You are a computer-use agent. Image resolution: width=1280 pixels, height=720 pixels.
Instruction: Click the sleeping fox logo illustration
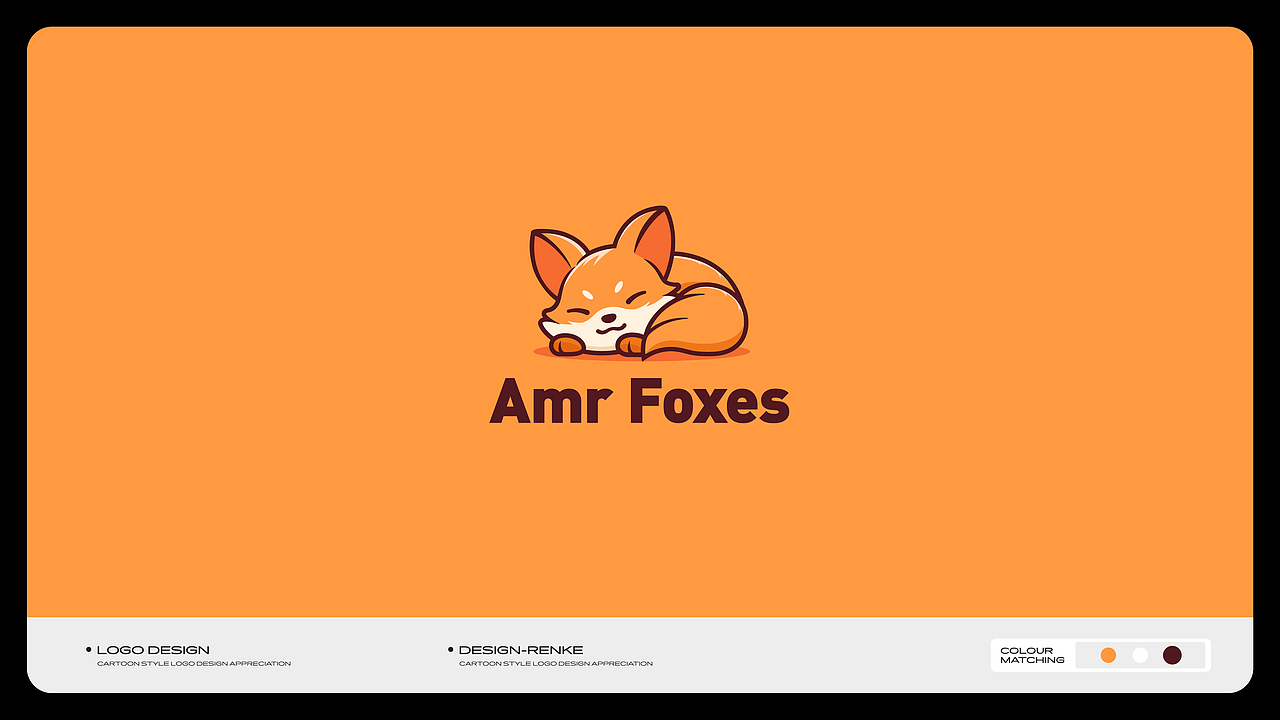tap(640, 284)
